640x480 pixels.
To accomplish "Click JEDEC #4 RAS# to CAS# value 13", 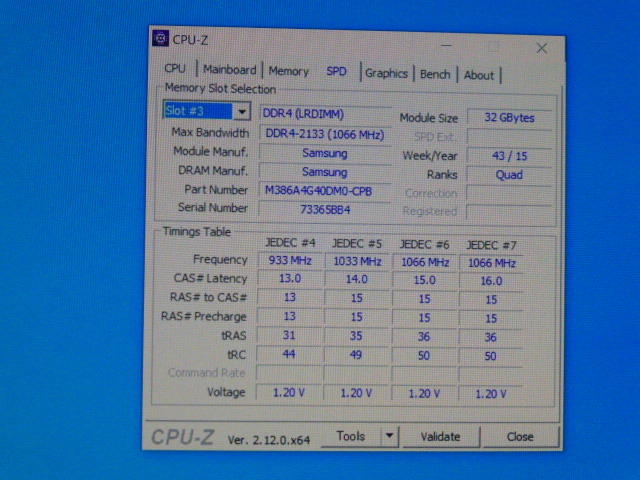I will (x=290, y=298).
